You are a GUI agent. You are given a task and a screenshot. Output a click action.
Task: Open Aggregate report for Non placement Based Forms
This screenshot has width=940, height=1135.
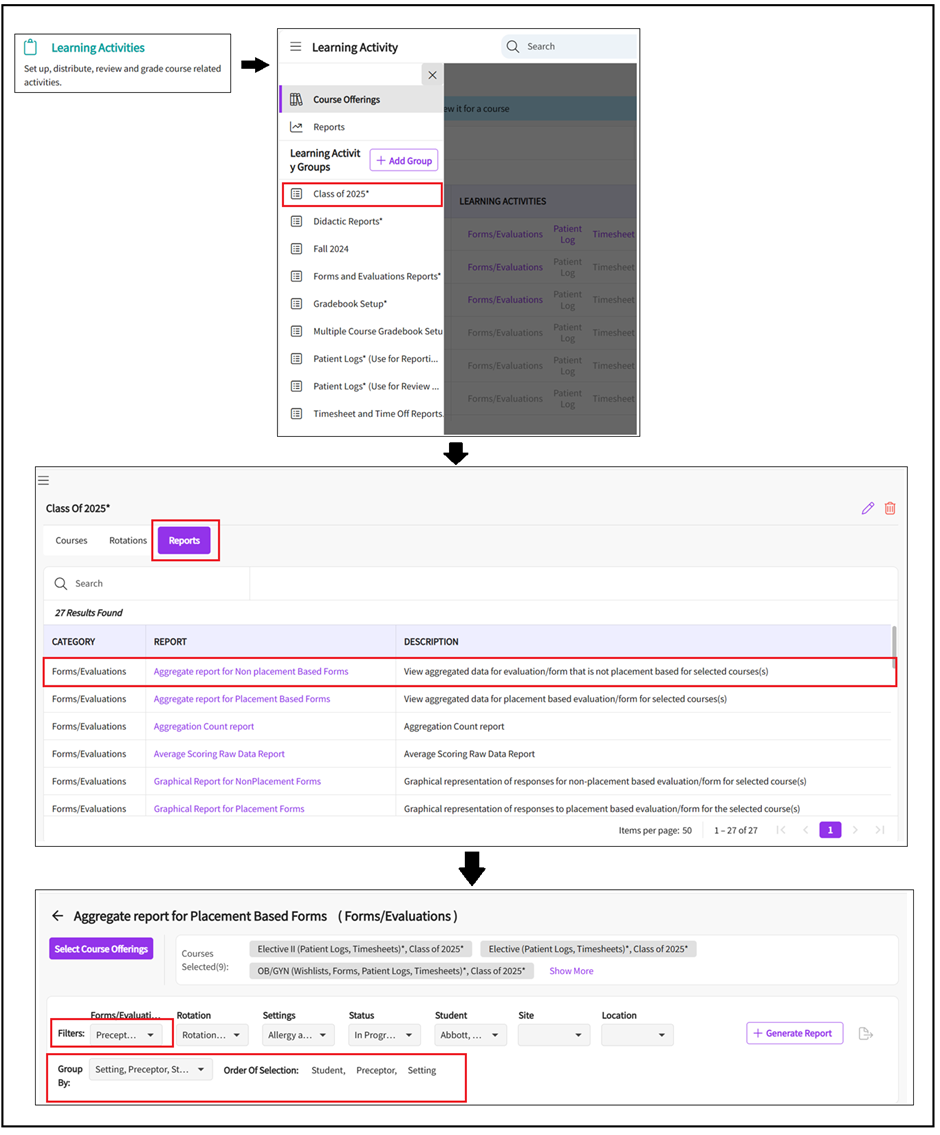[251, 672]
